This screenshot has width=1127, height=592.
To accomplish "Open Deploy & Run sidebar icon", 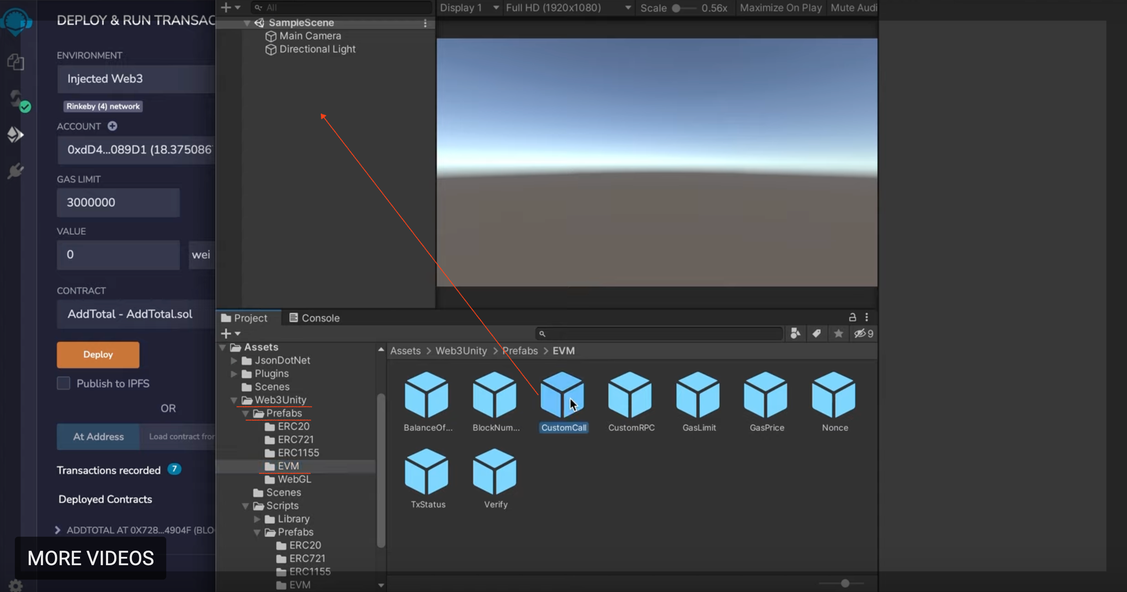I will [15, 134].
